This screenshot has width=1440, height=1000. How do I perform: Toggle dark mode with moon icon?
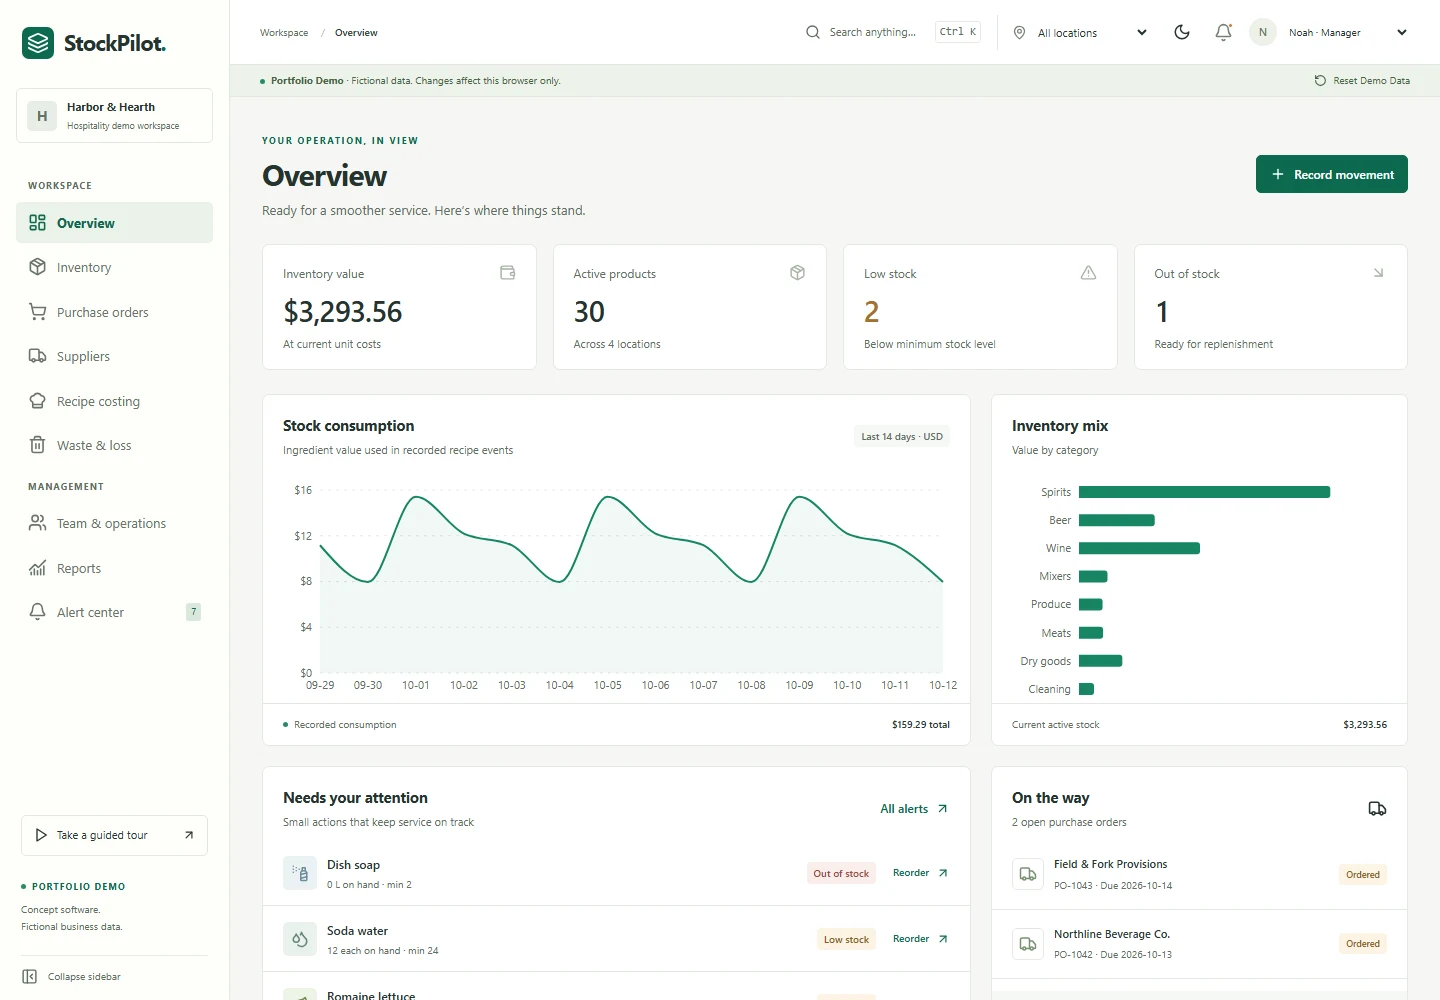pos(1182,32)
